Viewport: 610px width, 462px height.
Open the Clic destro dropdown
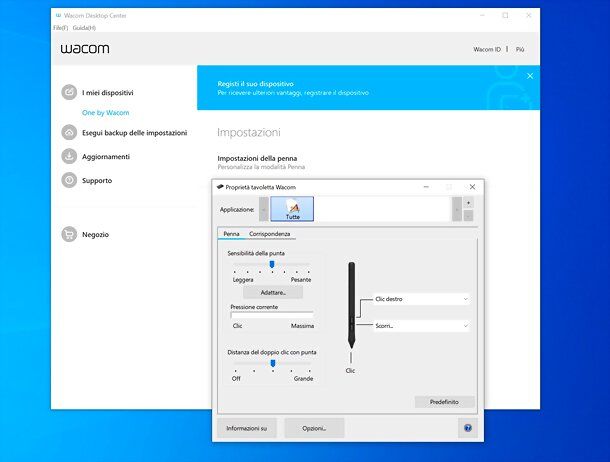tap(421, 299)
